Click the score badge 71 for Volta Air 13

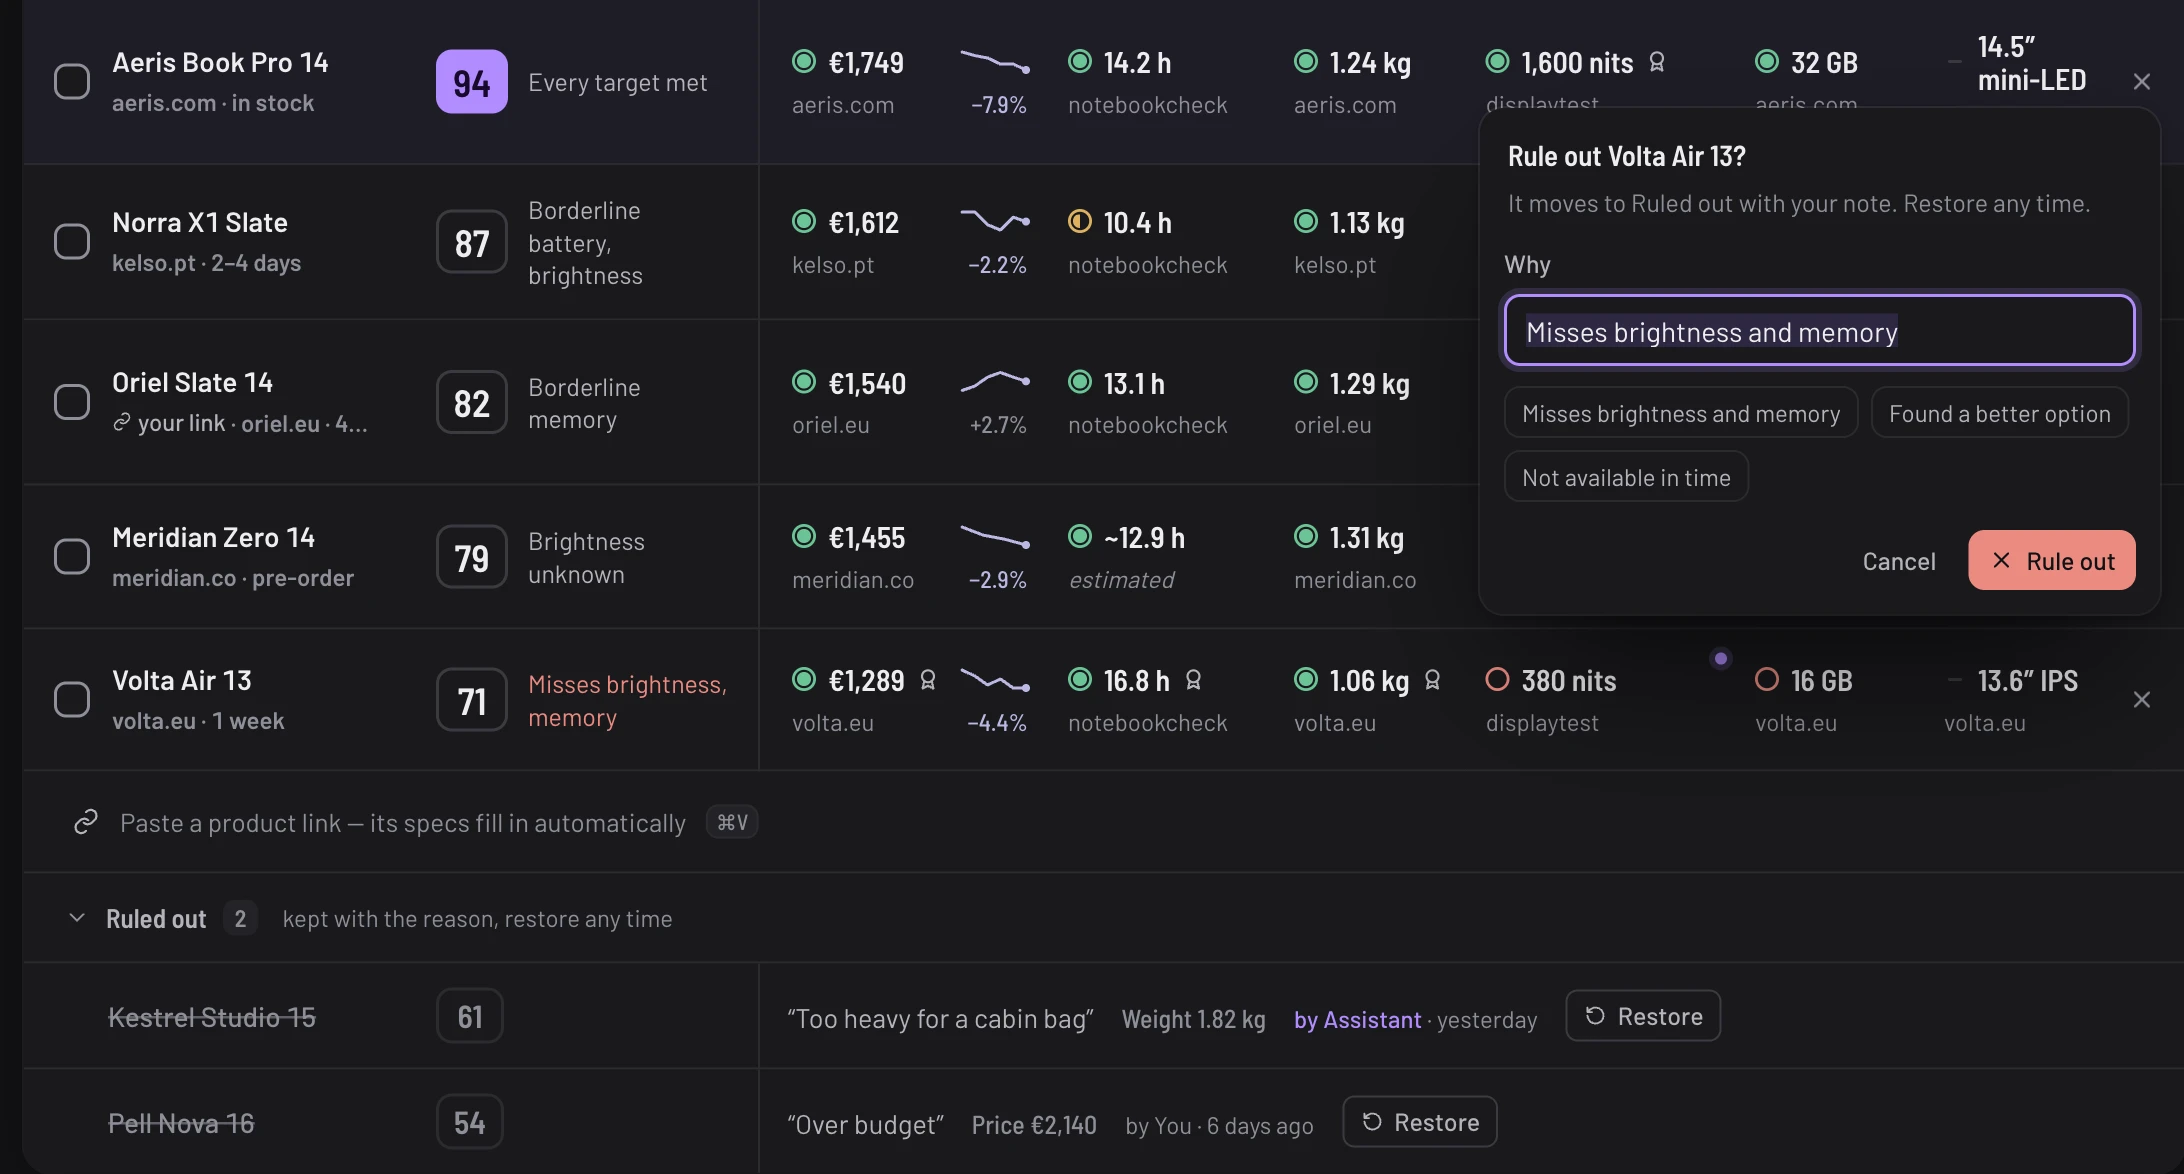(x=472, y=700)
